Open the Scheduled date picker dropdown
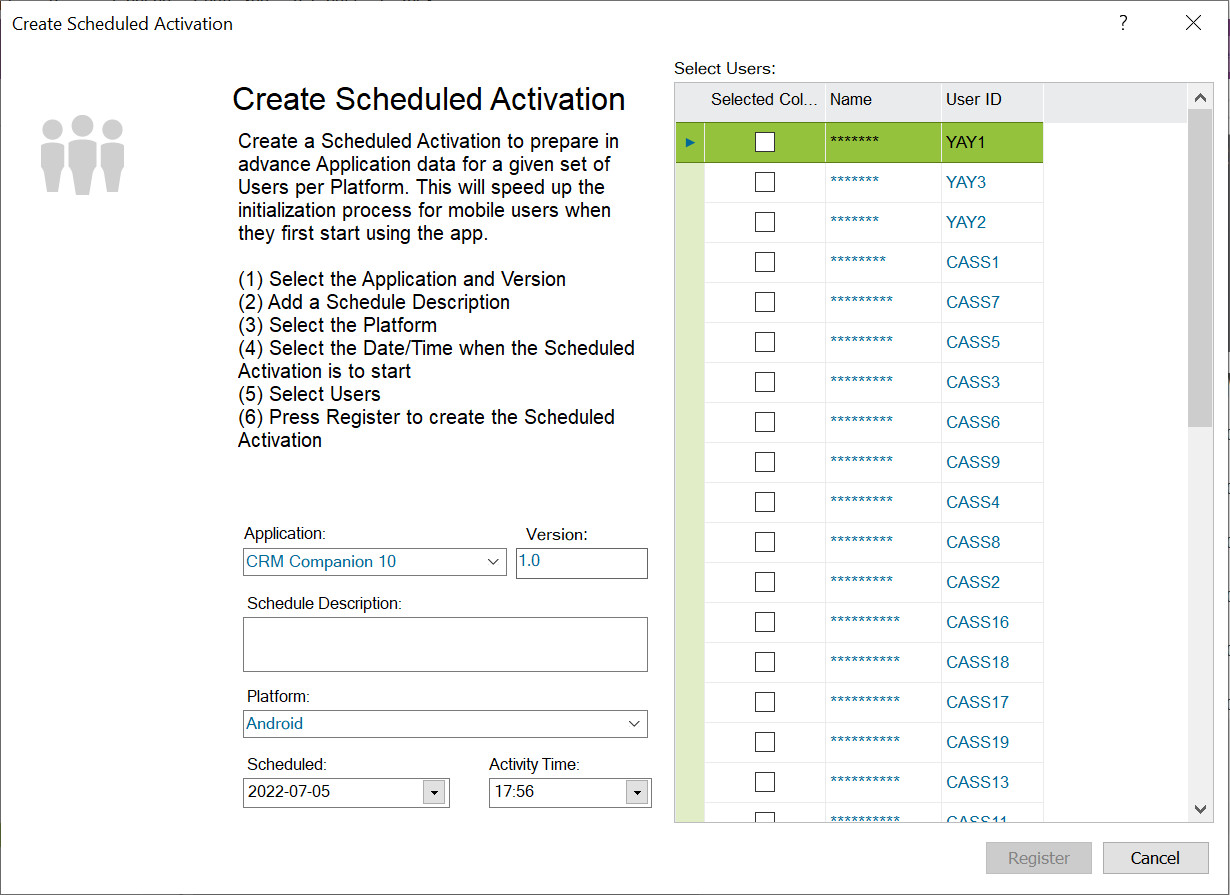This screenshot has width=1230, height=895. point(433,792)
